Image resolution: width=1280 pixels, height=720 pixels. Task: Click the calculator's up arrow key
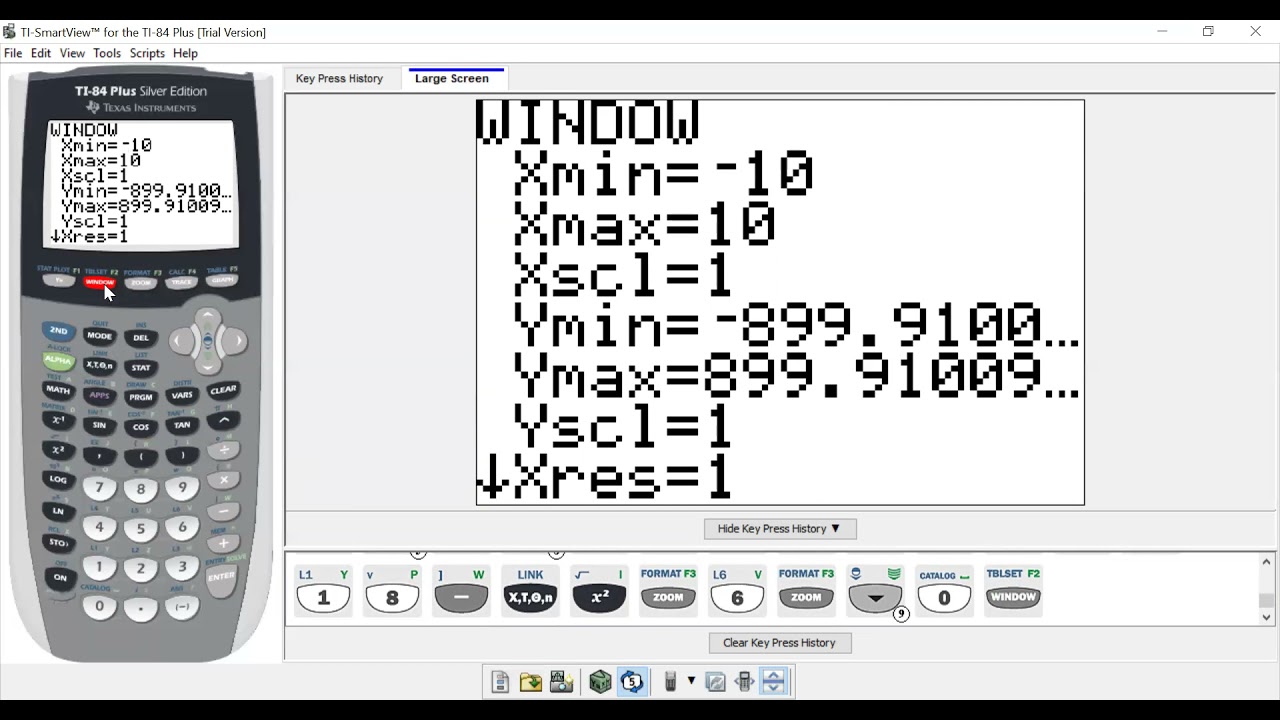(x=208, y=317)
